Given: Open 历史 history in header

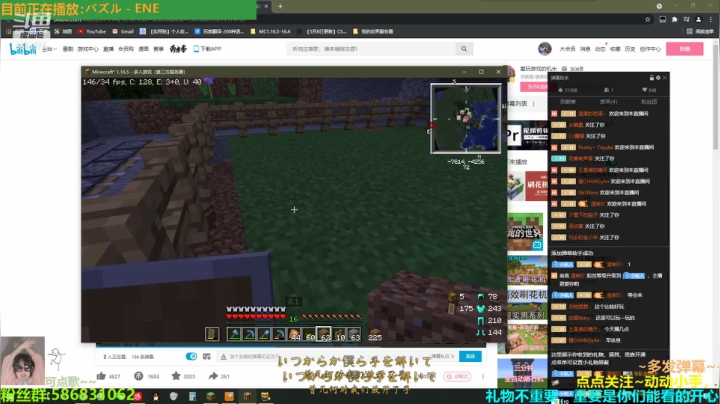Looking at the screenshot, I should coord(630,49).
